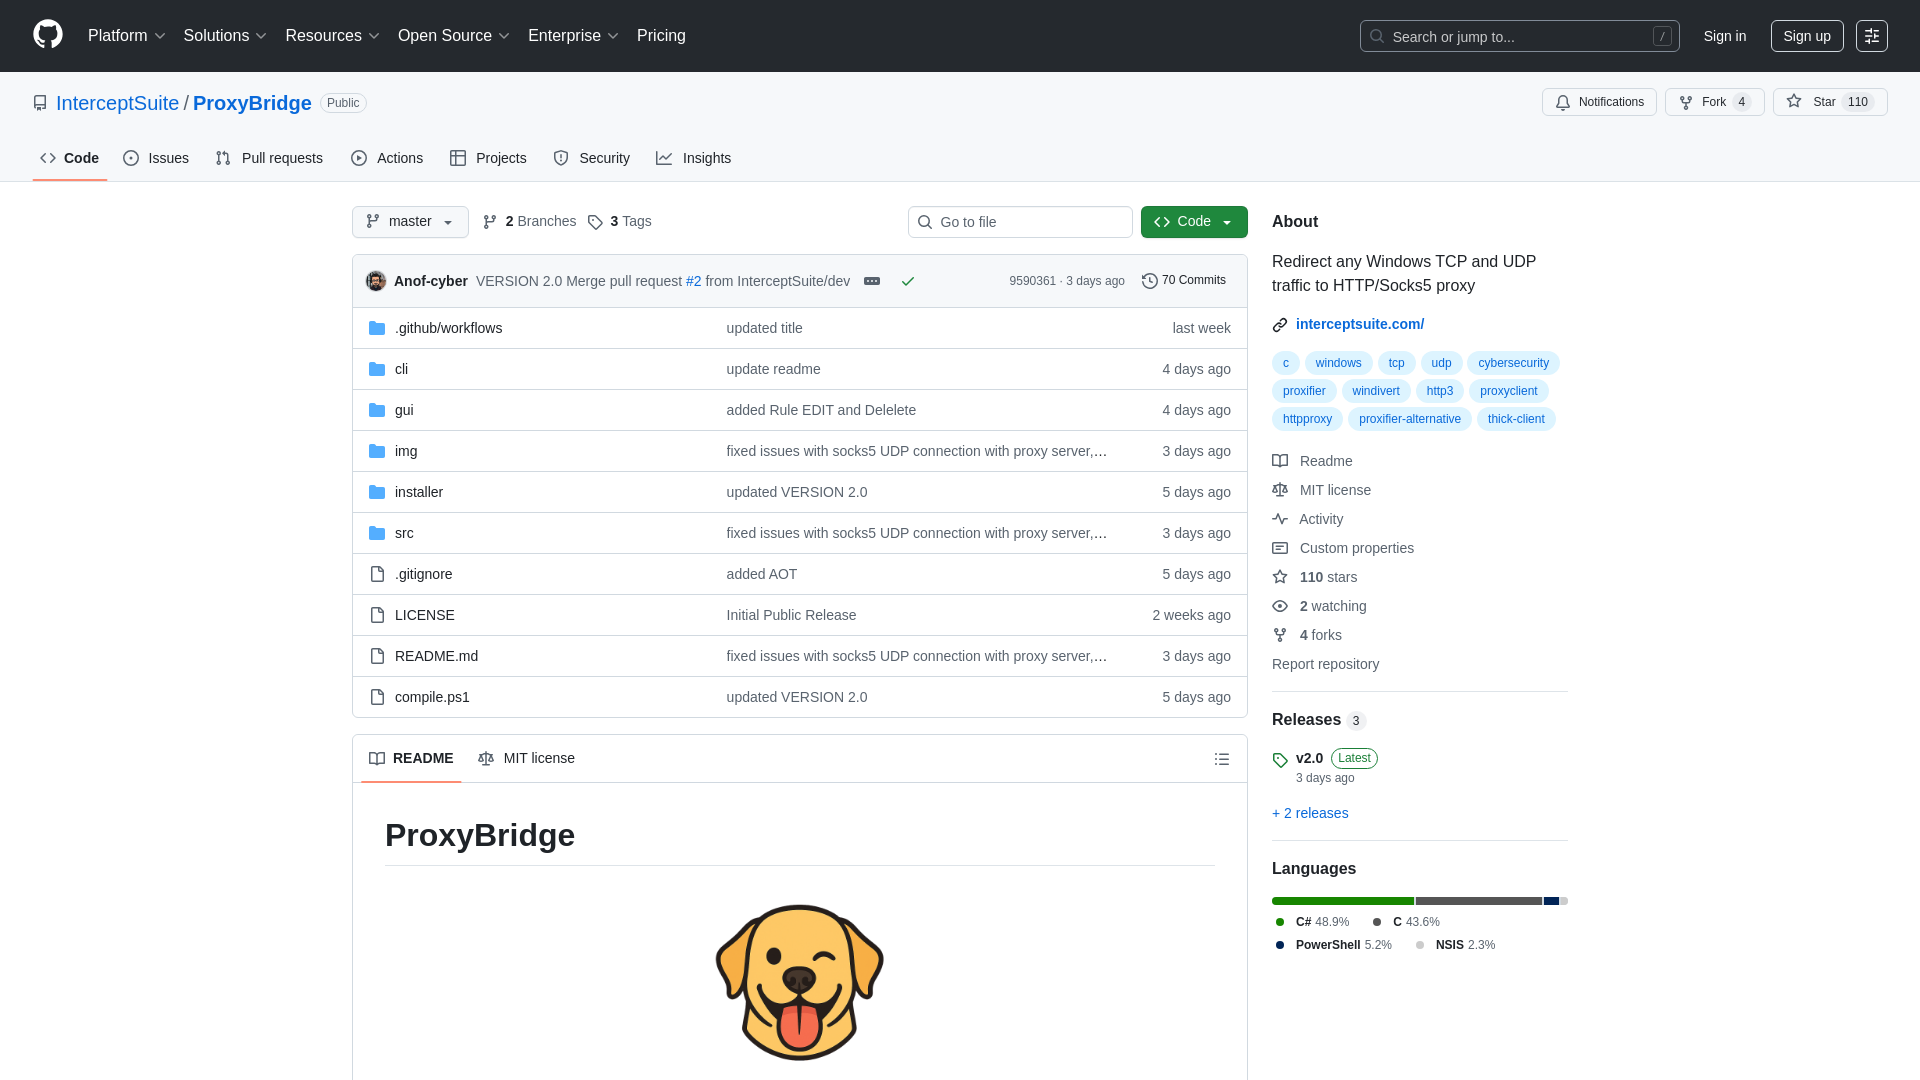The image size is (1920, 1080).
Task: Open the master branch selector
Action: coord(409,221)
